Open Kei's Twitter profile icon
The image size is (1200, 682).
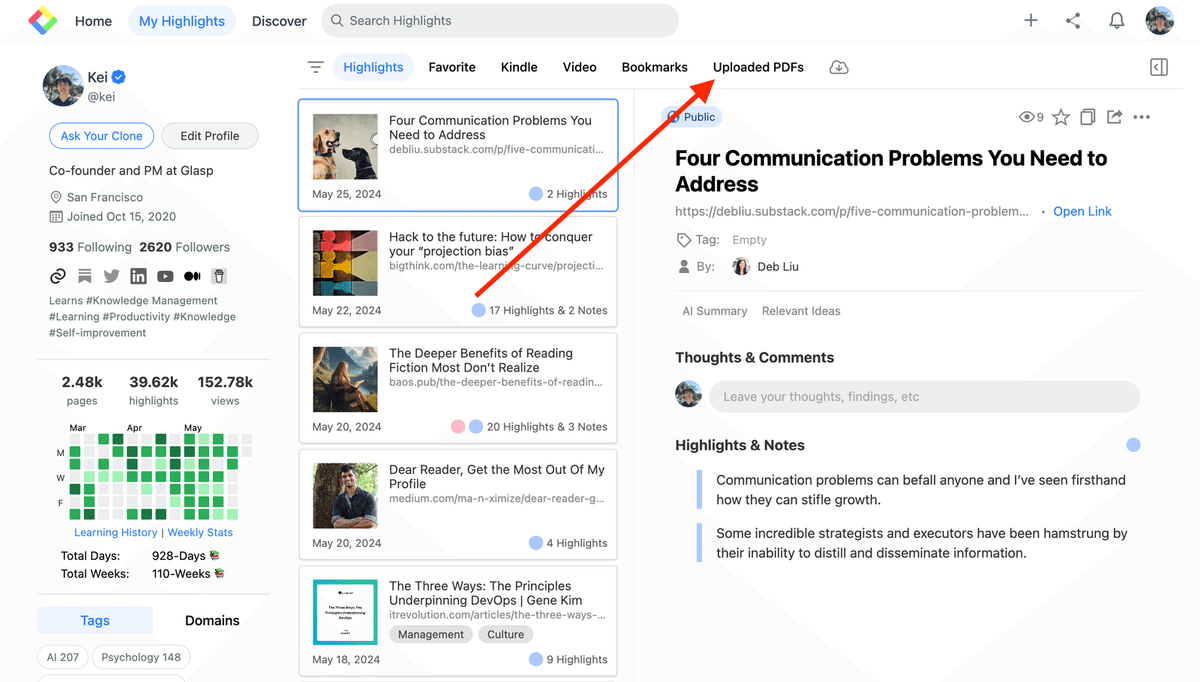111,276
